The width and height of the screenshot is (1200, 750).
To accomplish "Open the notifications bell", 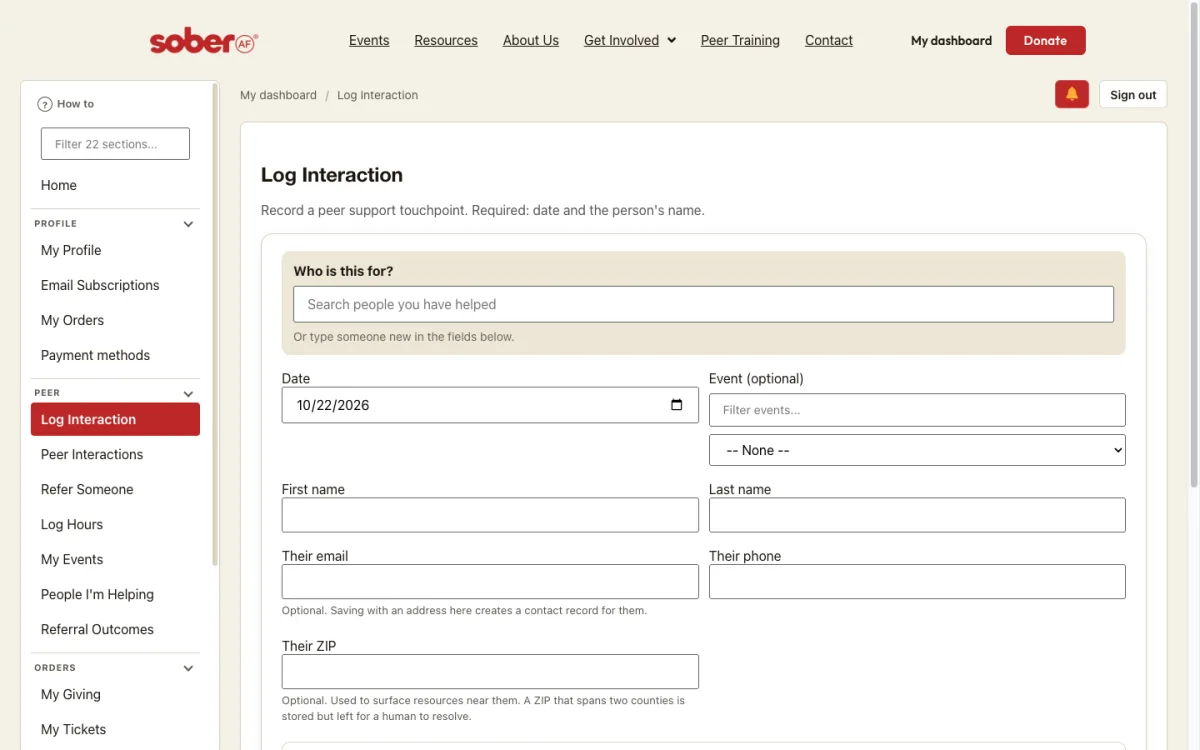I will (x=1072, y=95).
